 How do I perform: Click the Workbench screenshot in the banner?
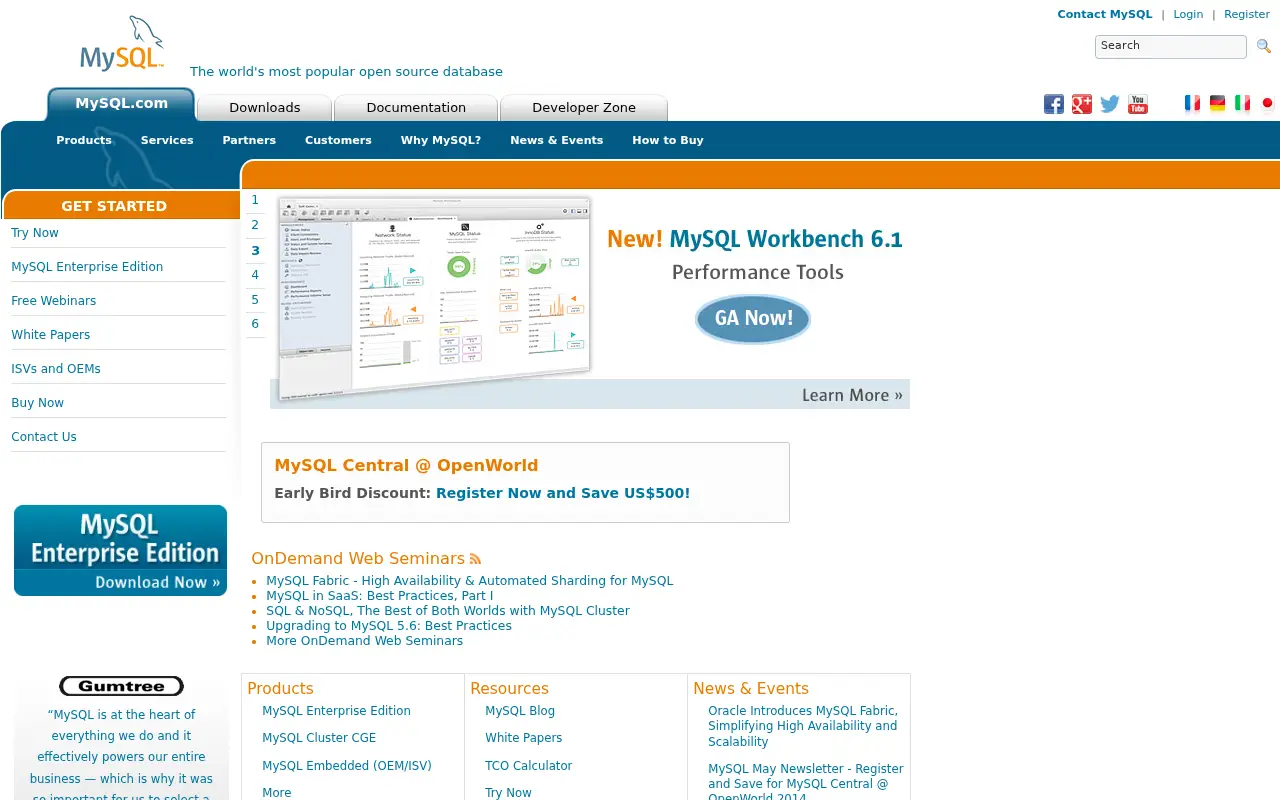[434, 297]
